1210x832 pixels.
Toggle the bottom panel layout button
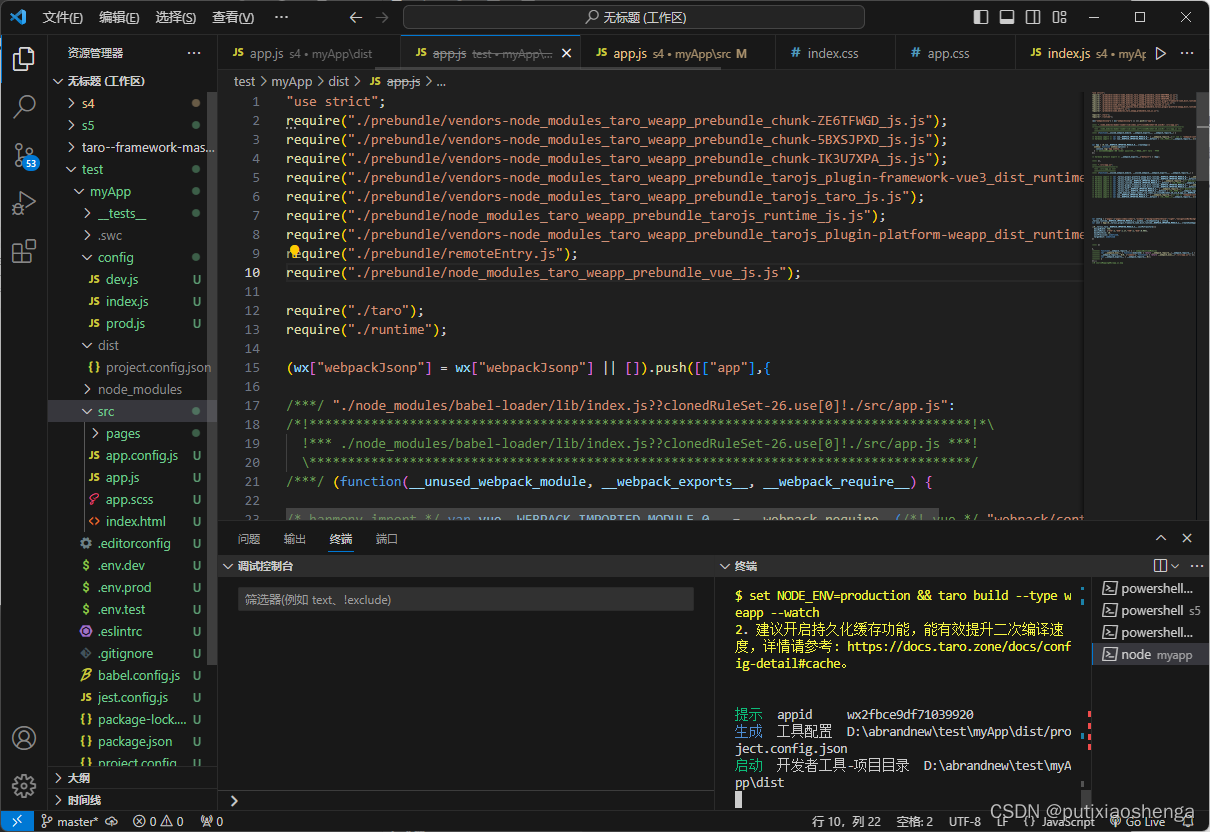coord(1007,17)
